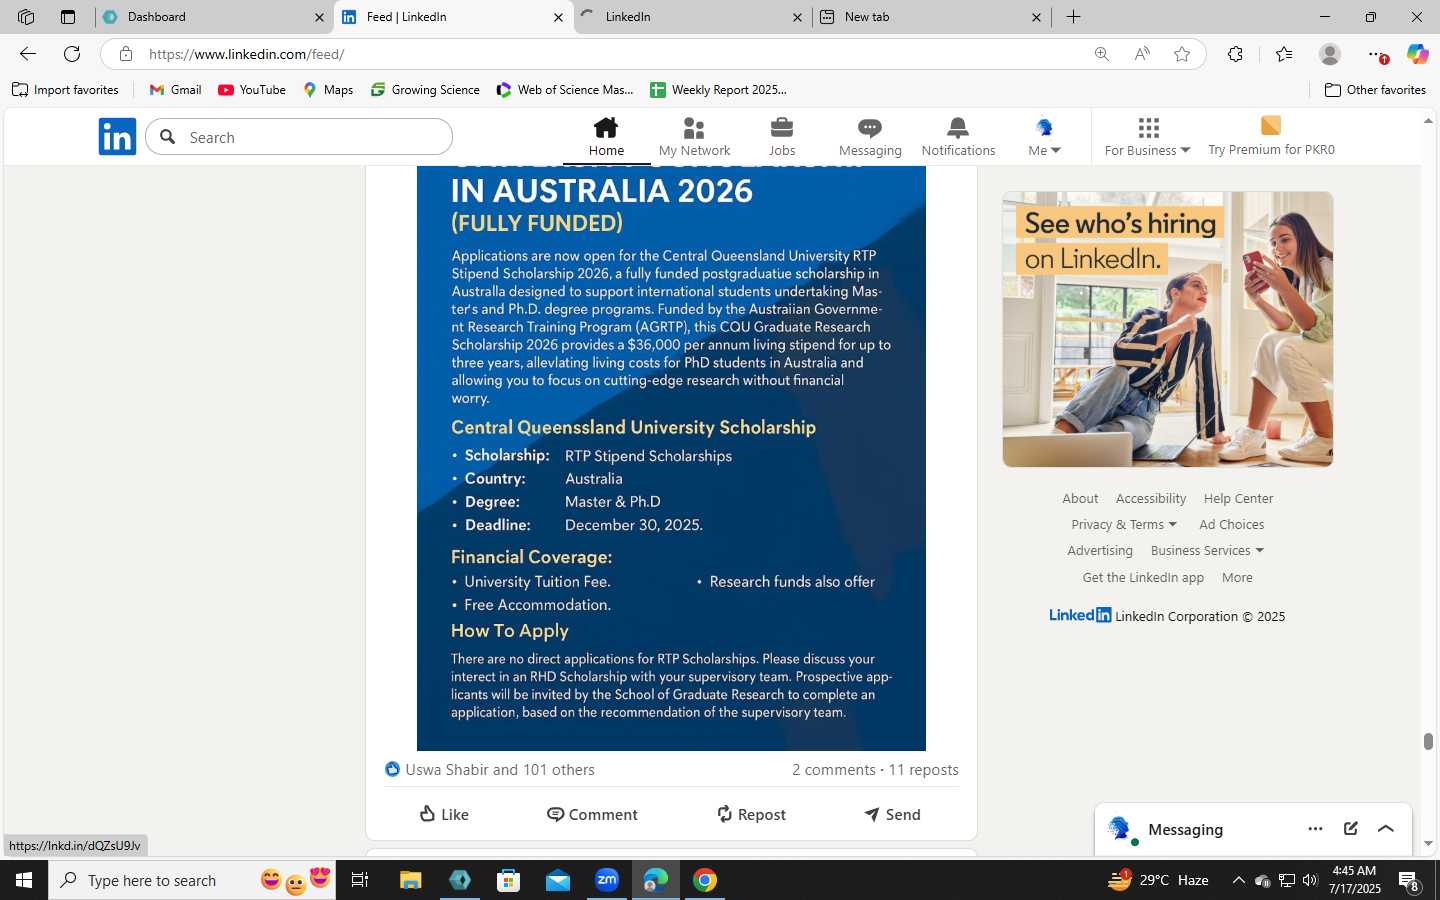Open a new browser tab
1440x900 pixels.
[1073, 17]
